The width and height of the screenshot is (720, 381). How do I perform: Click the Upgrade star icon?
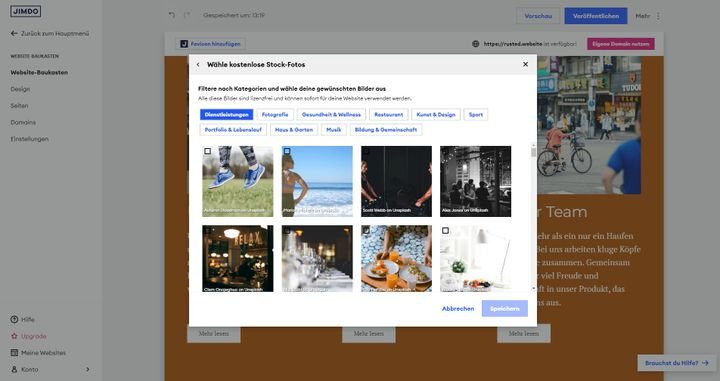pyautogui.click(x=14, y=336)
